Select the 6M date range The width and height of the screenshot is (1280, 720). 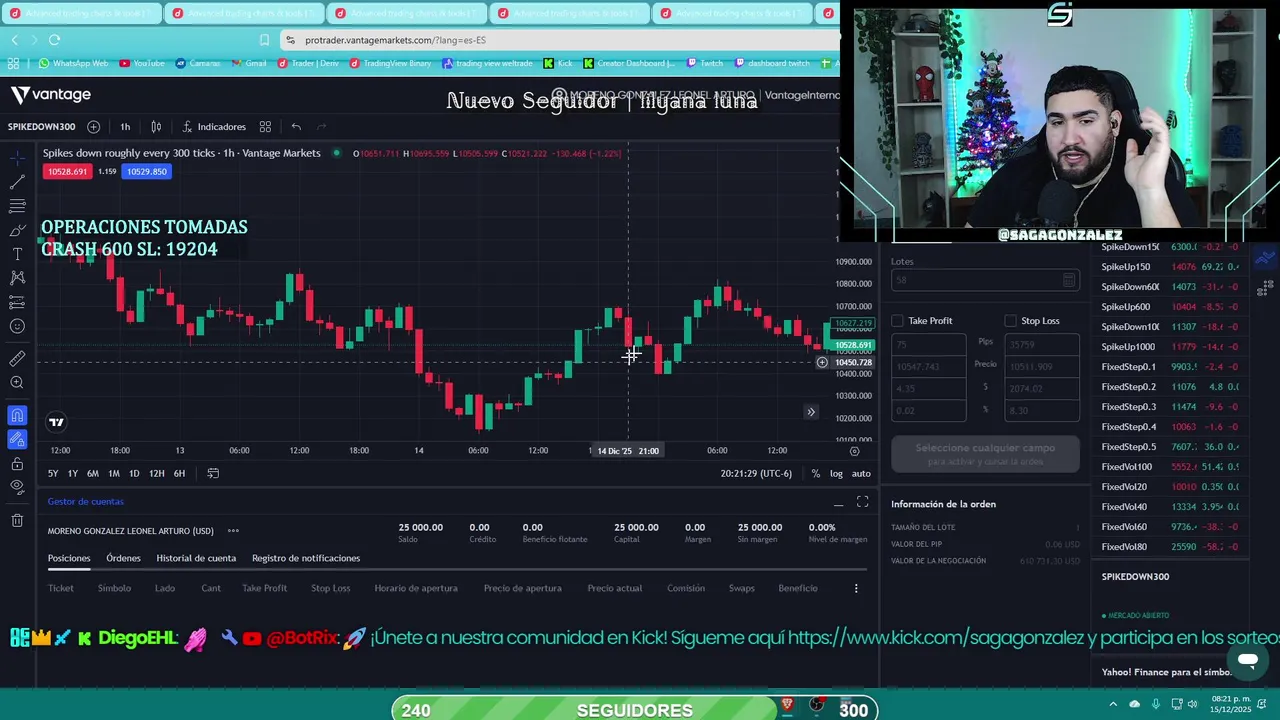[x=92, y=473]
